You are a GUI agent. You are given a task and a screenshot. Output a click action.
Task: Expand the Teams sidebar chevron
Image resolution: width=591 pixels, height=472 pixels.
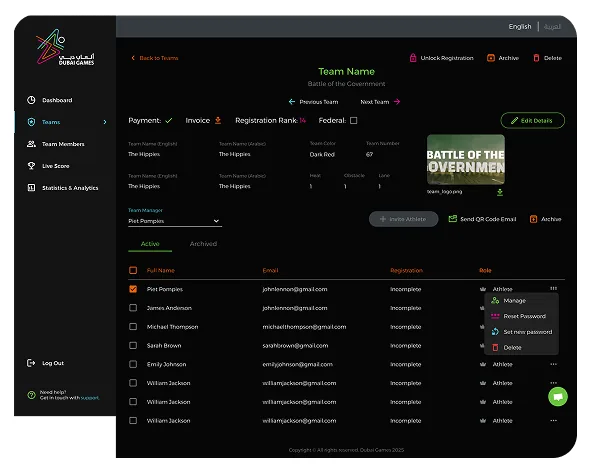coord(105,122)
